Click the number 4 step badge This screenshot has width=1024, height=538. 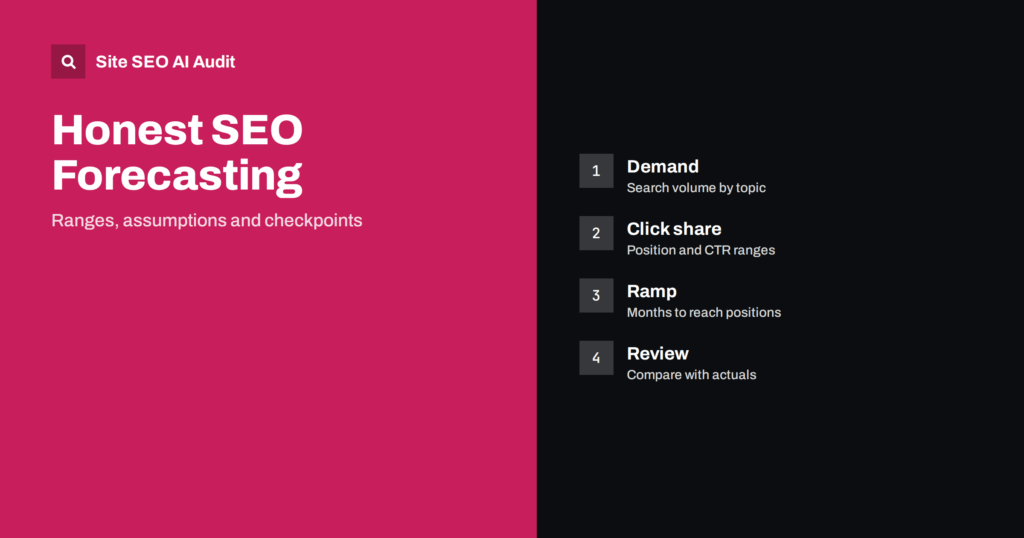click(596, 358)
